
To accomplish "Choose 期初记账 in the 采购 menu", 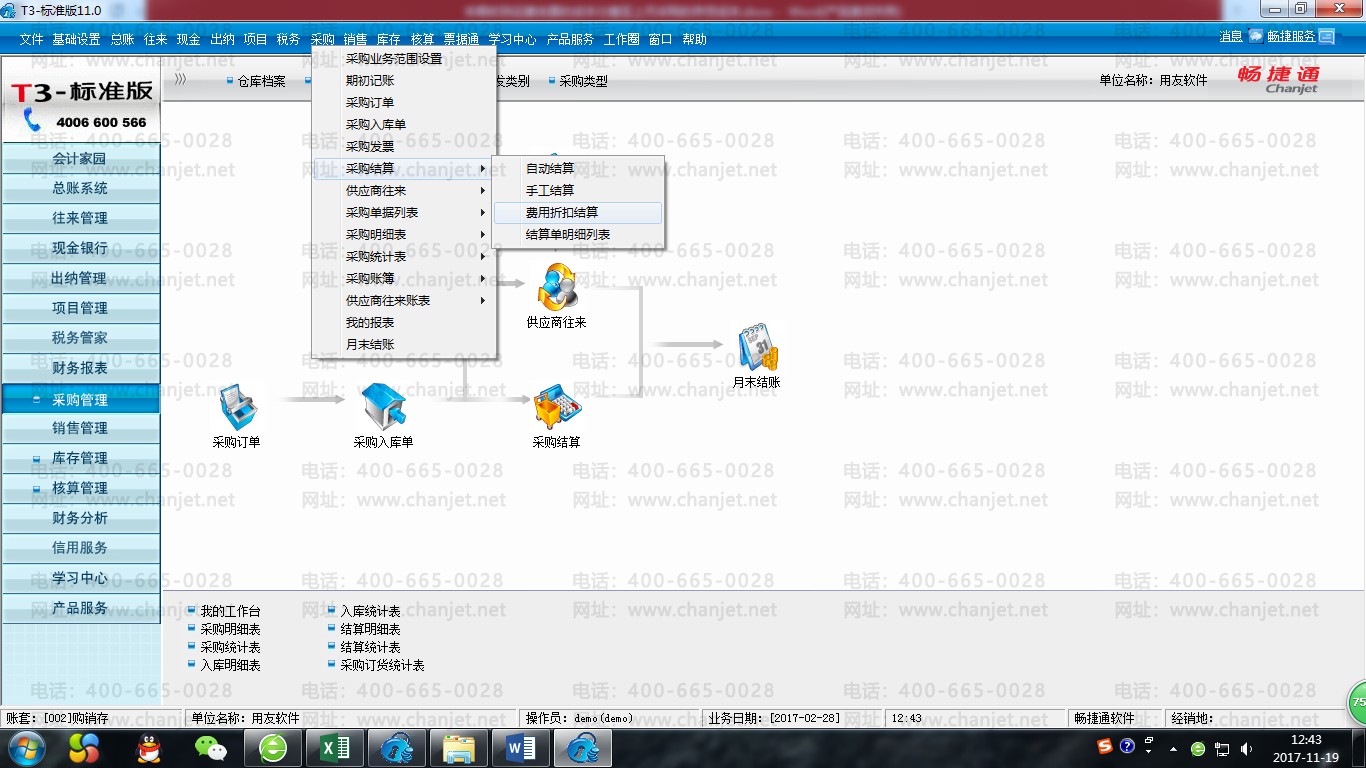I will [x=405, y=80].
